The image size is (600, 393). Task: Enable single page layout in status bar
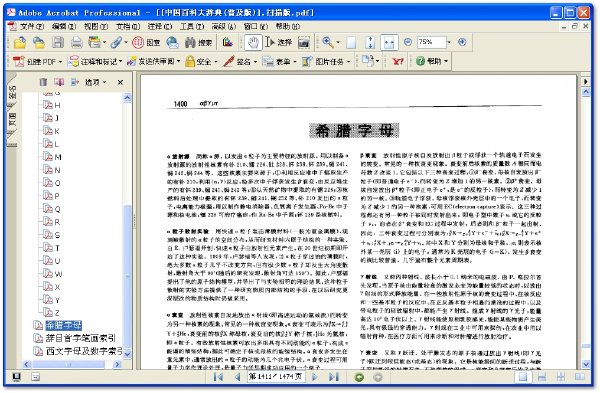point(523,377)
